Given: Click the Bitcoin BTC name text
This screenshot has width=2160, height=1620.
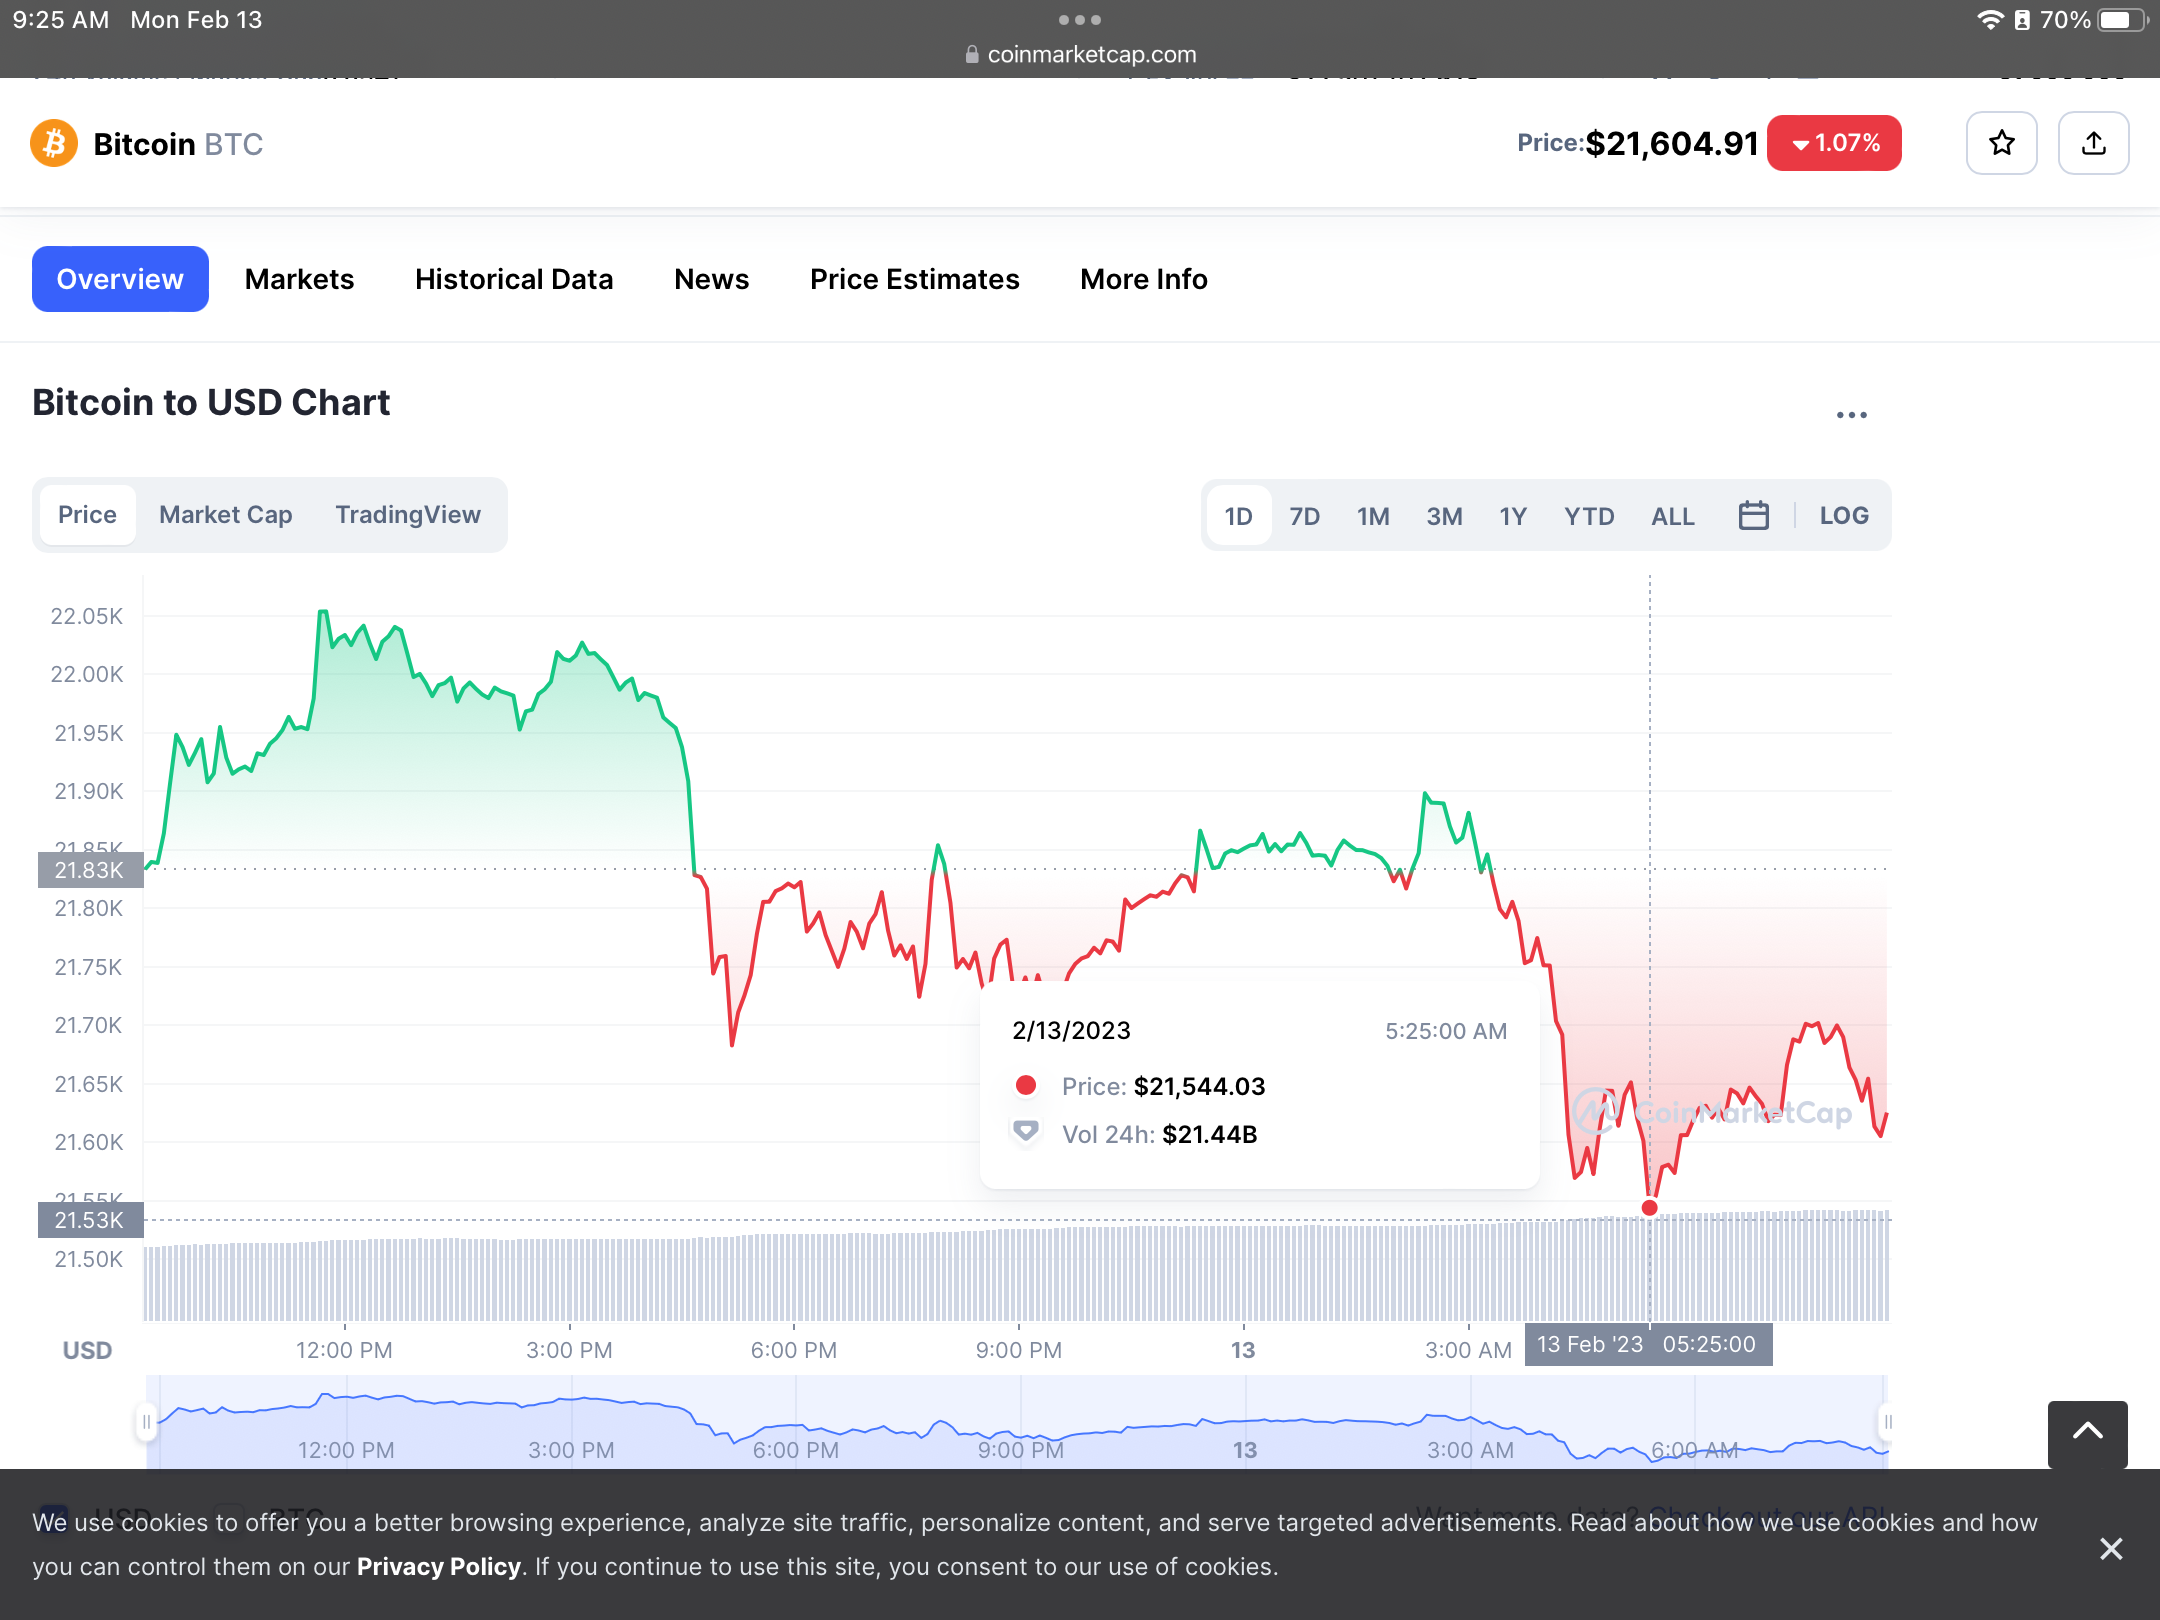Looking at the screenshot, I should coord(178,144).
